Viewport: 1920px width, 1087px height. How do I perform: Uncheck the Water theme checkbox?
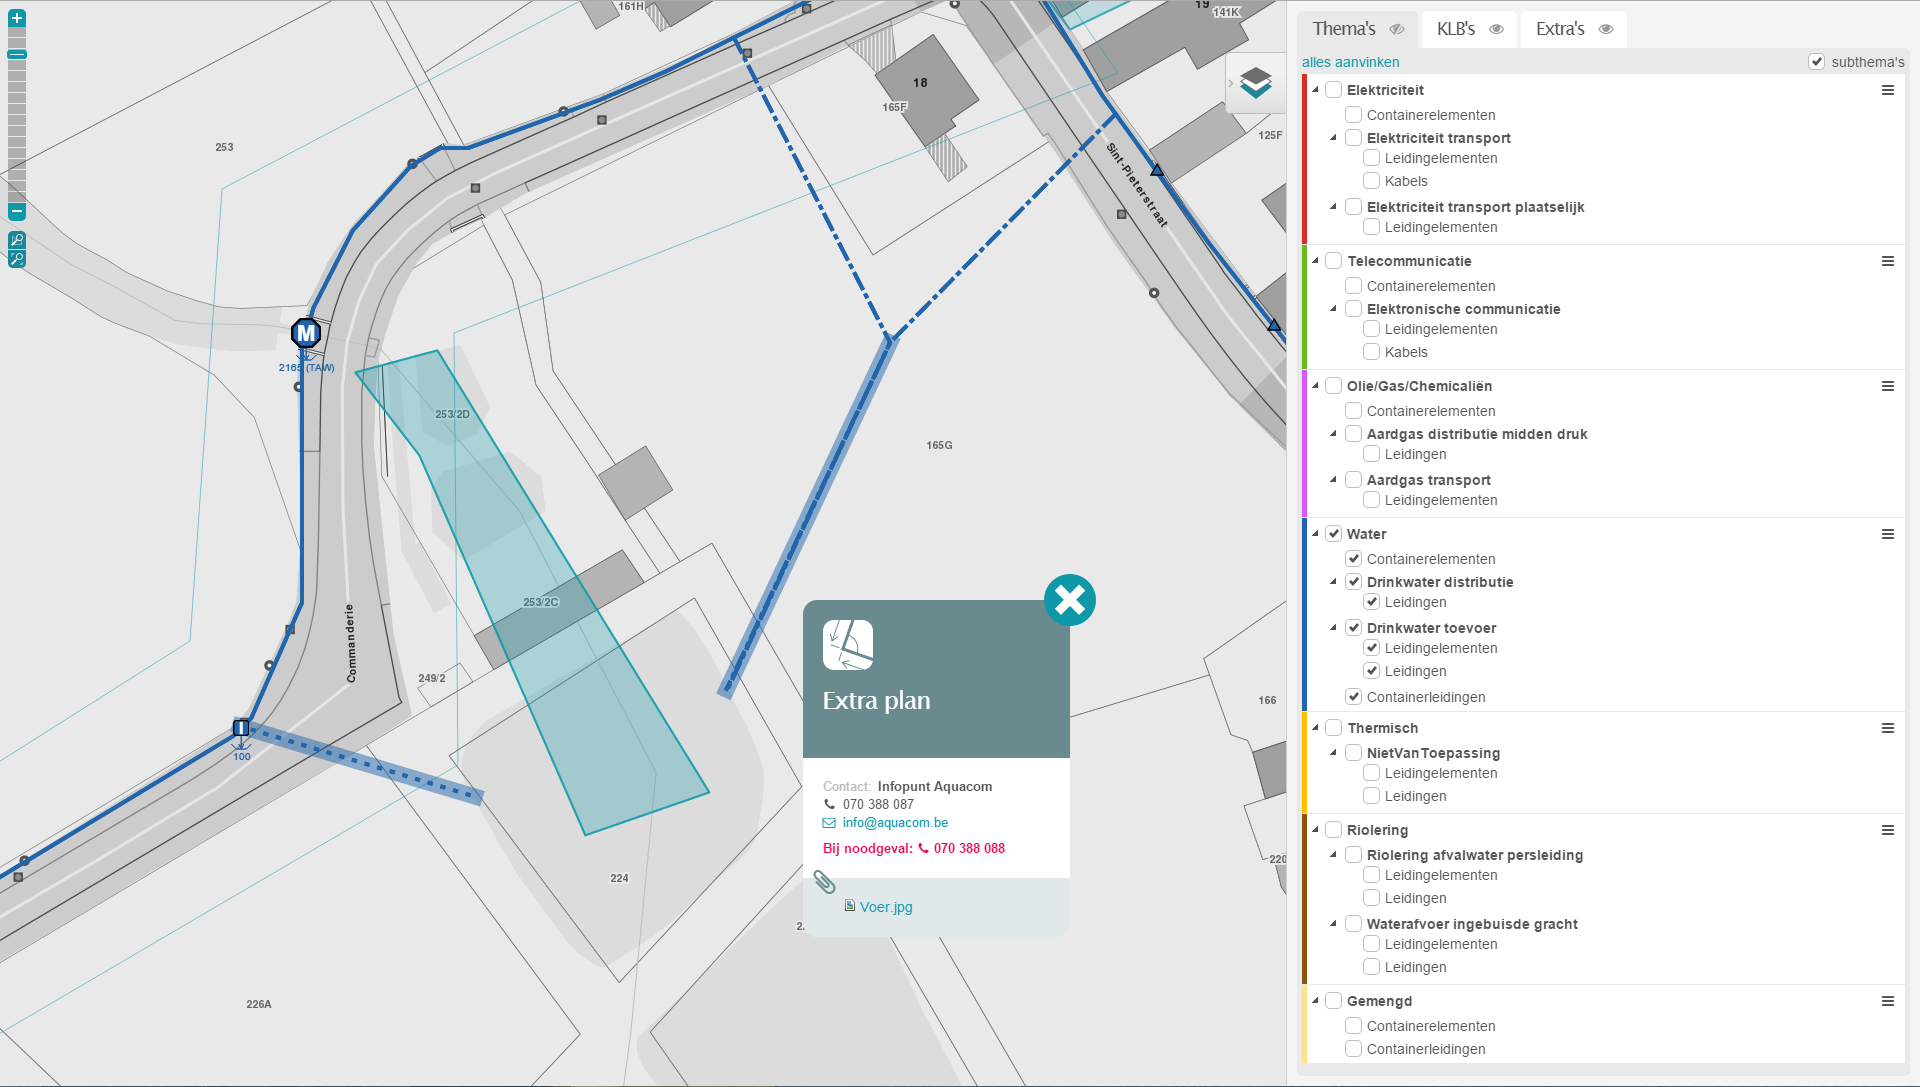tap(1333, 534)
